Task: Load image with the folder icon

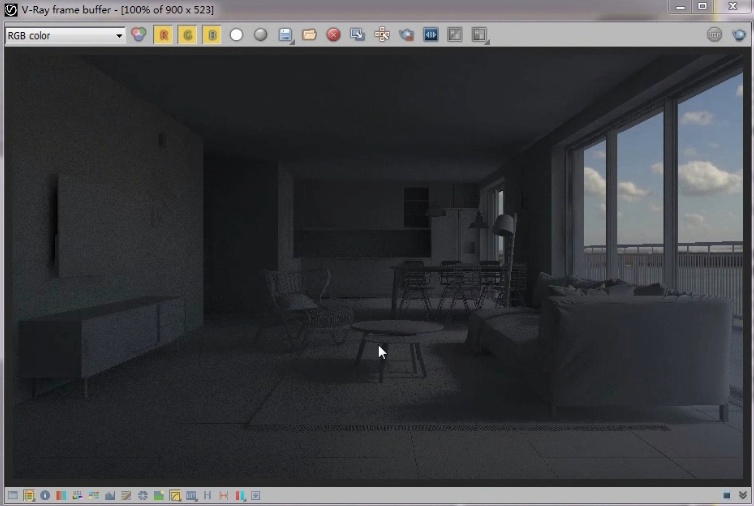Action: tap(309, 35)
